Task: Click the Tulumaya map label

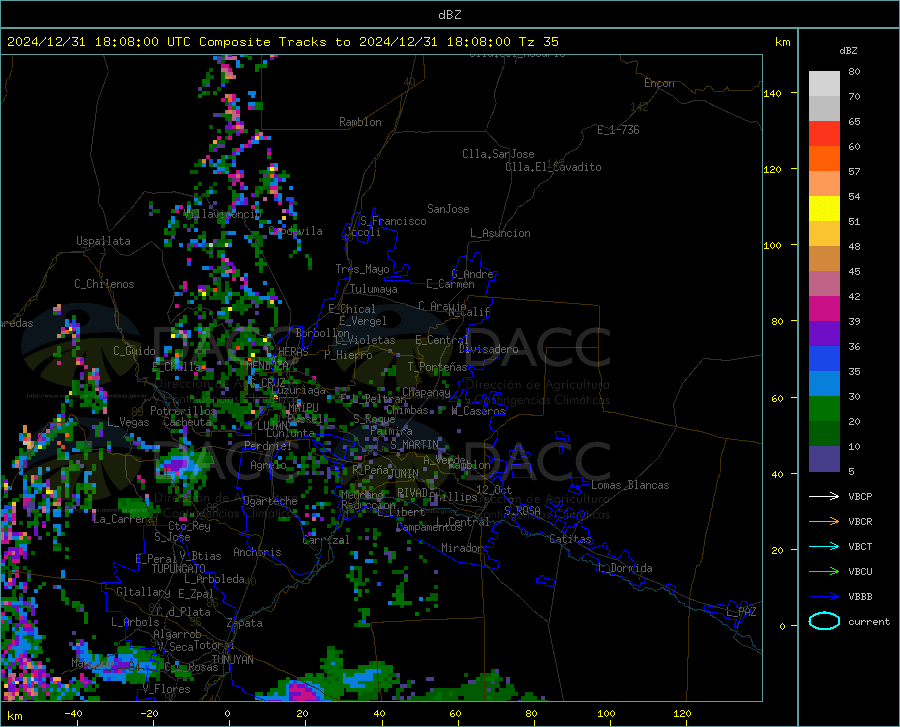Action: click(x=374, y=289)
